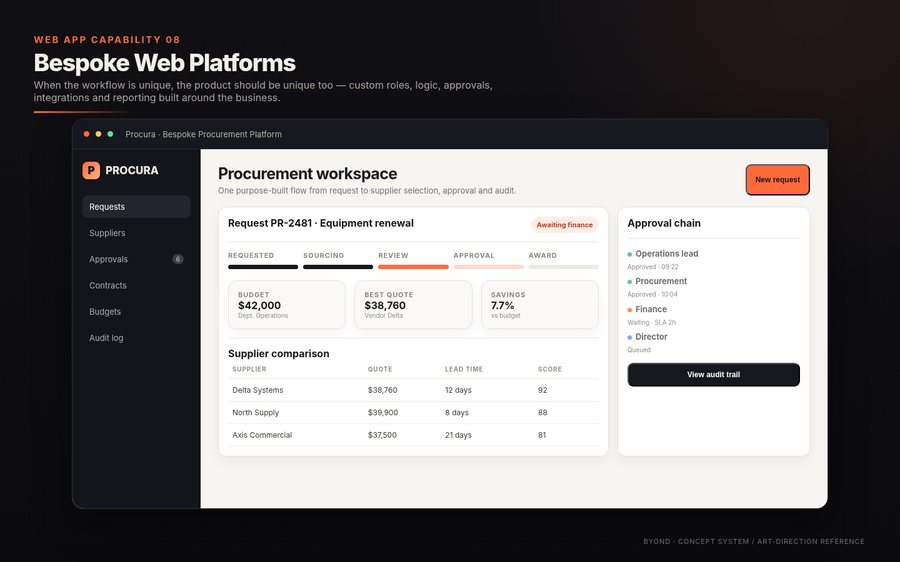Click the Queued status under Director
The width and height of the screenshot is (900, 562).
639,350
